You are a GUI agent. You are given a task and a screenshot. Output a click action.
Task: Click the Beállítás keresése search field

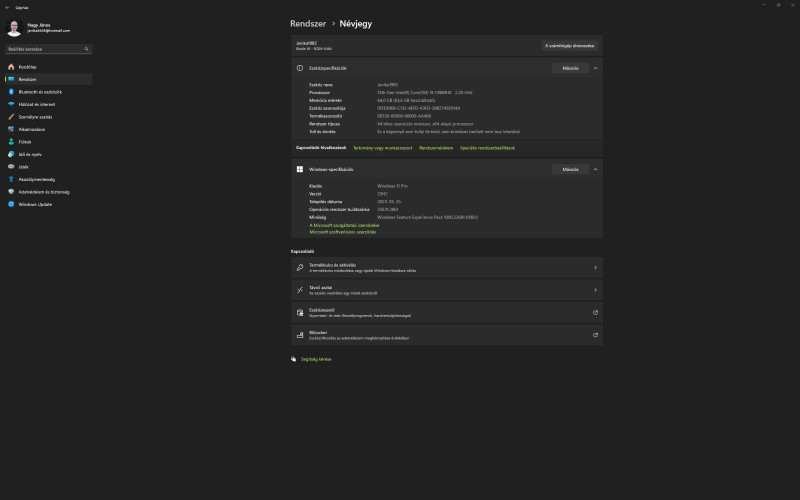click(48, 49)
